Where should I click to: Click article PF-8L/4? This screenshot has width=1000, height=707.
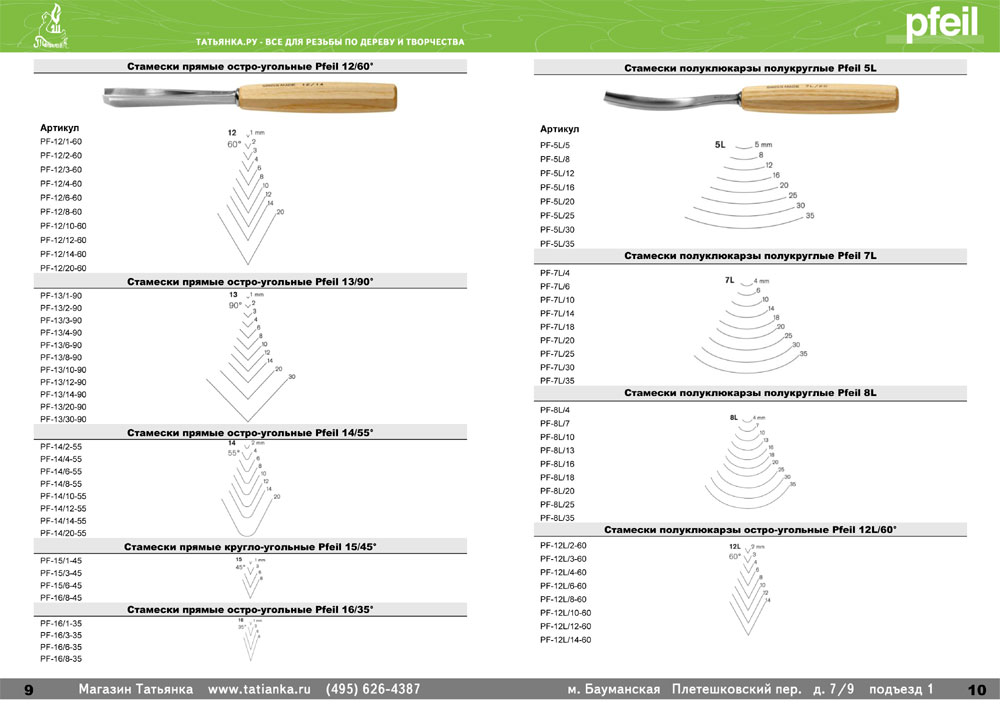coord(555,411)
